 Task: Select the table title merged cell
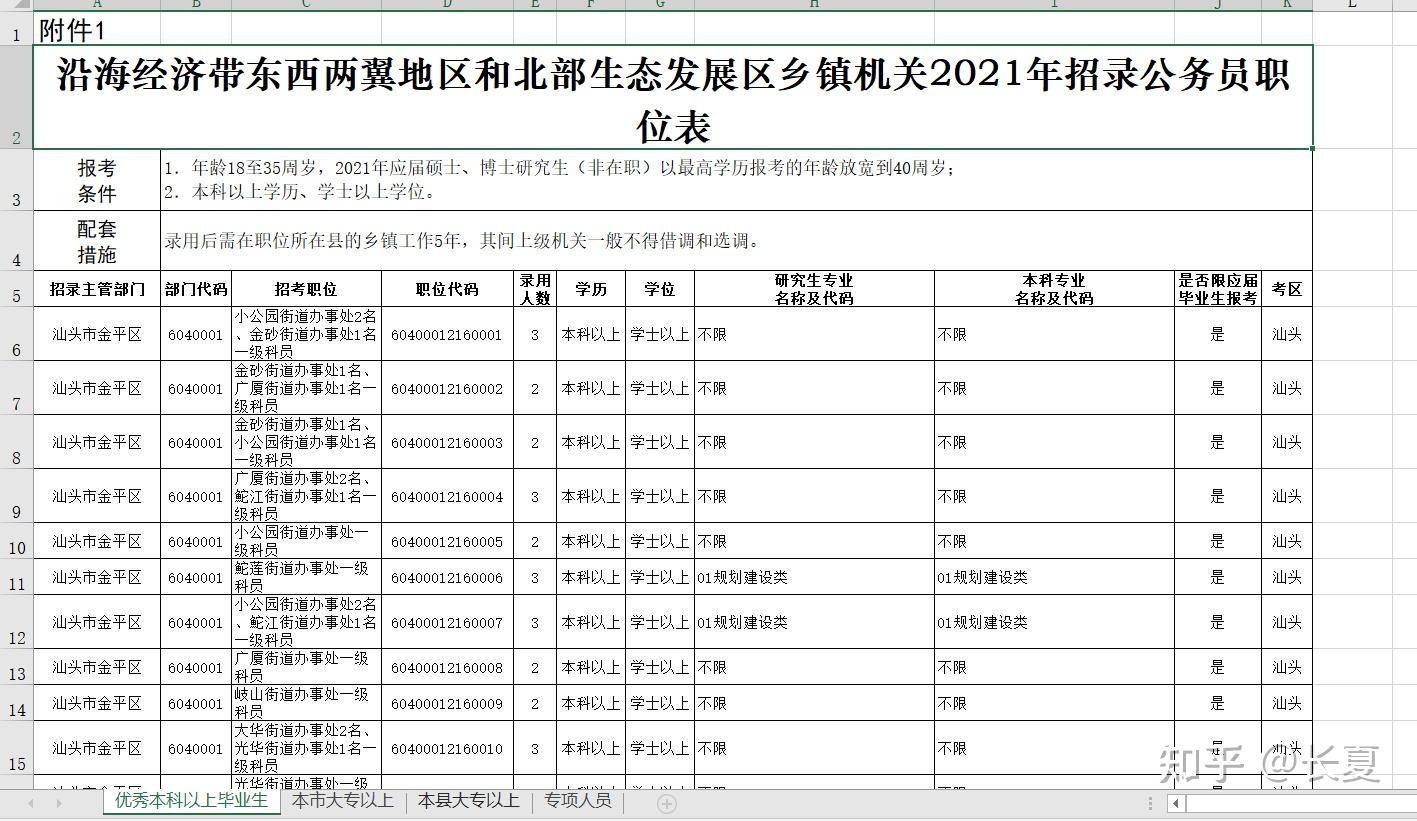pyautogui.click(x=673, y=98)
